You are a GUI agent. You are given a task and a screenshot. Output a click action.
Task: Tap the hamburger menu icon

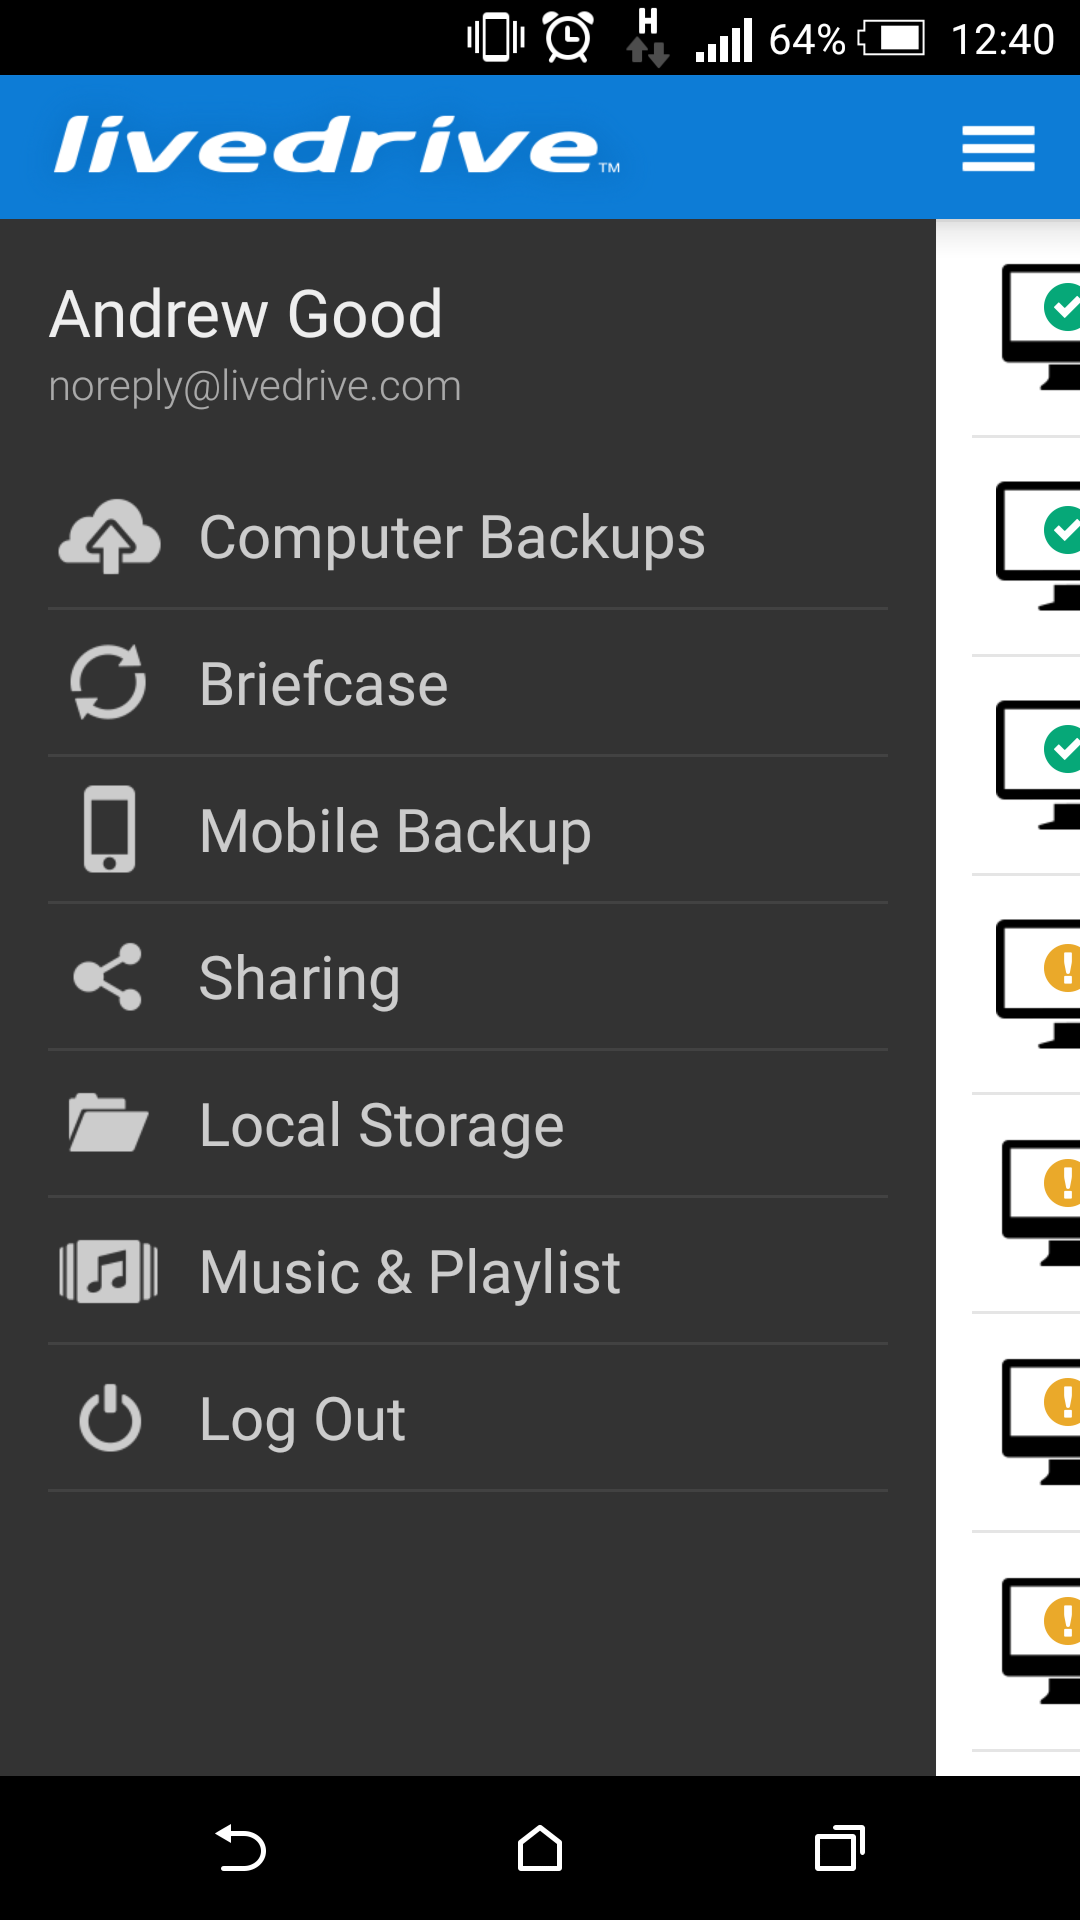click(x=998, y=148)
